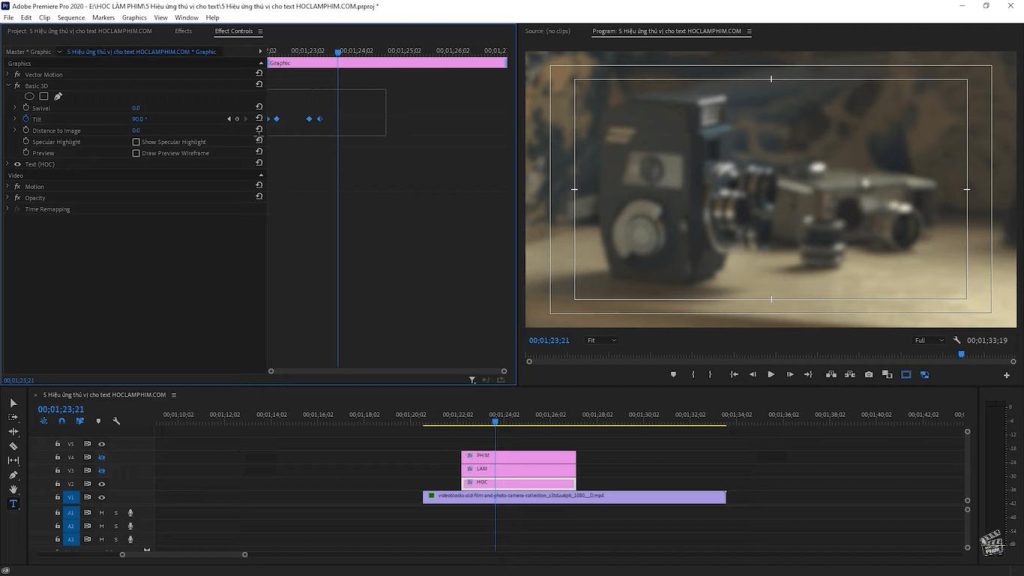Toggle eye visibility of Text (HOC) layer

(x=17, y=164)
